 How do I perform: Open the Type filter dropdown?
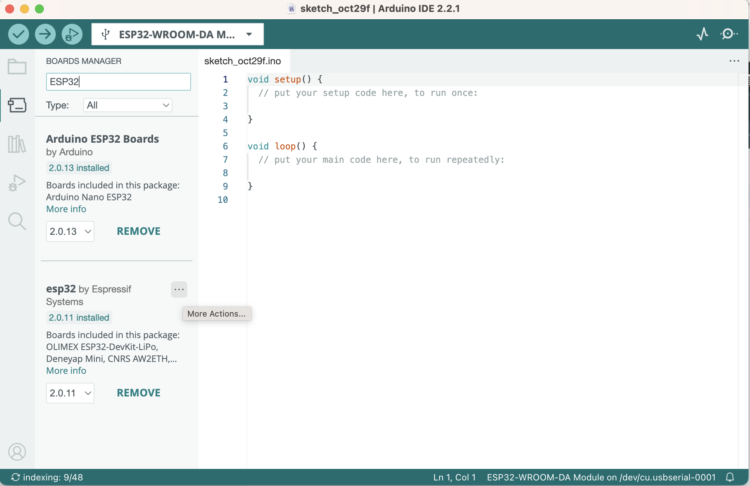point(127,105)
